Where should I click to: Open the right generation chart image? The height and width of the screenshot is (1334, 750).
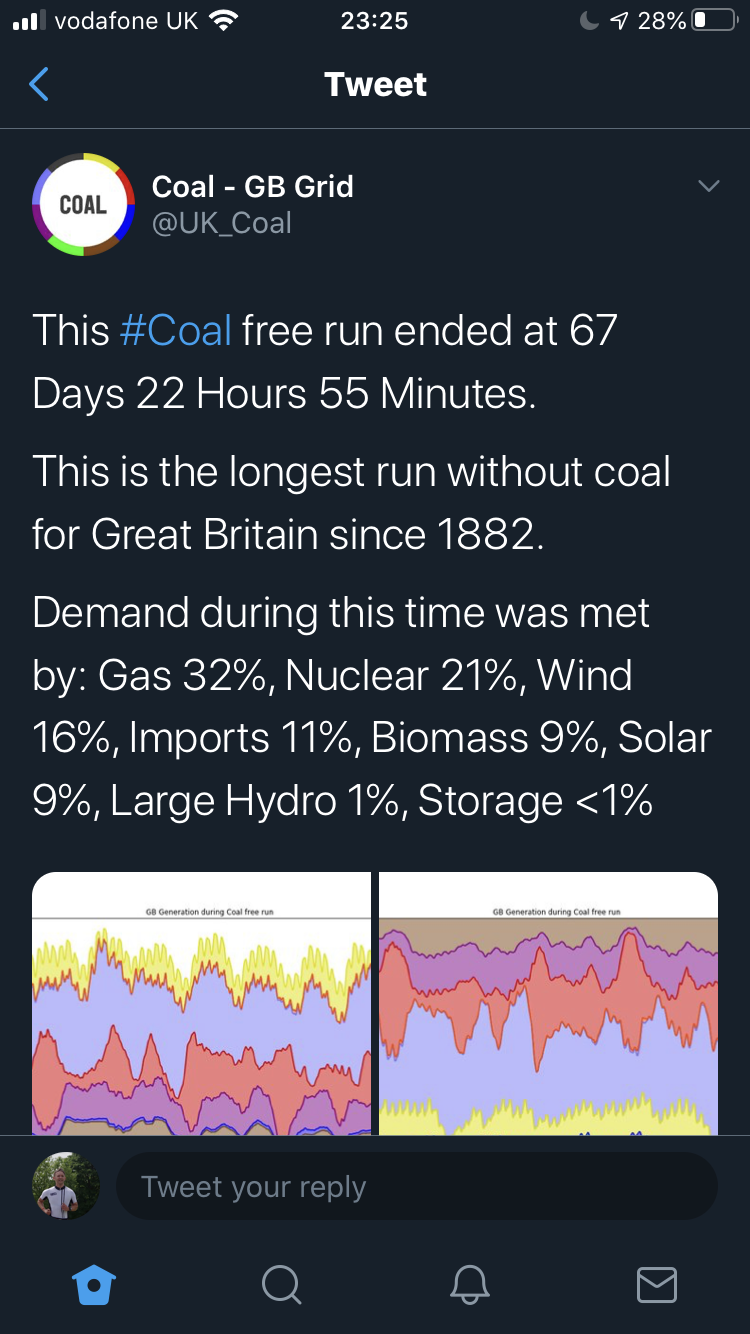[548, 1003]
